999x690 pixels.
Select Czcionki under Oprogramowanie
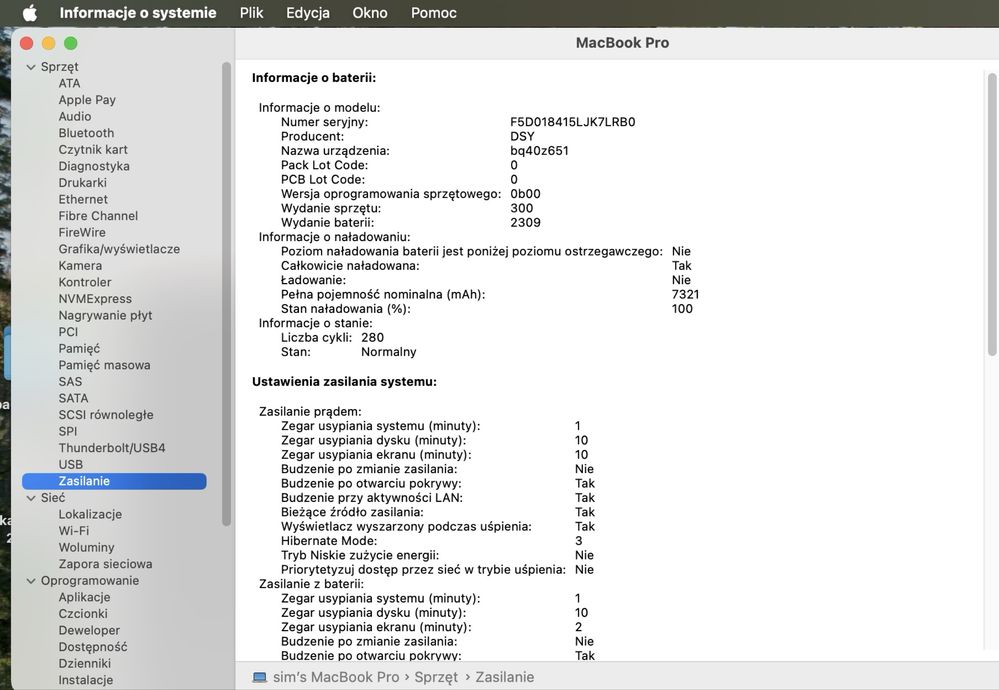tap(83, 614)
